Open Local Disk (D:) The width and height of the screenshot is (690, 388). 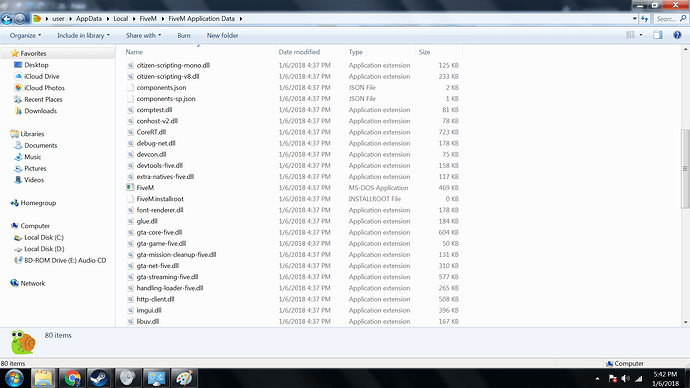[44, 249]
